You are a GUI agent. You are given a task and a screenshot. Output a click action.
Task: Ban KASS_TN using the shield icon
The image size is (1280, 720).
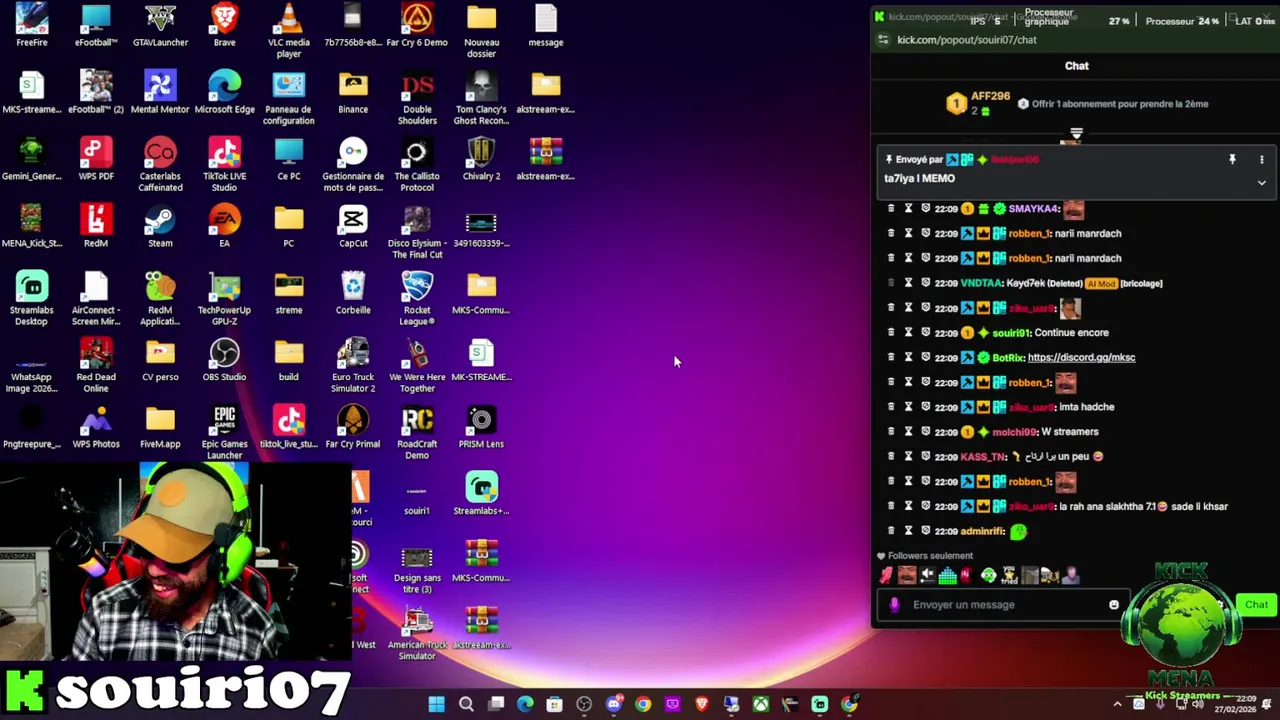point(926,456)
